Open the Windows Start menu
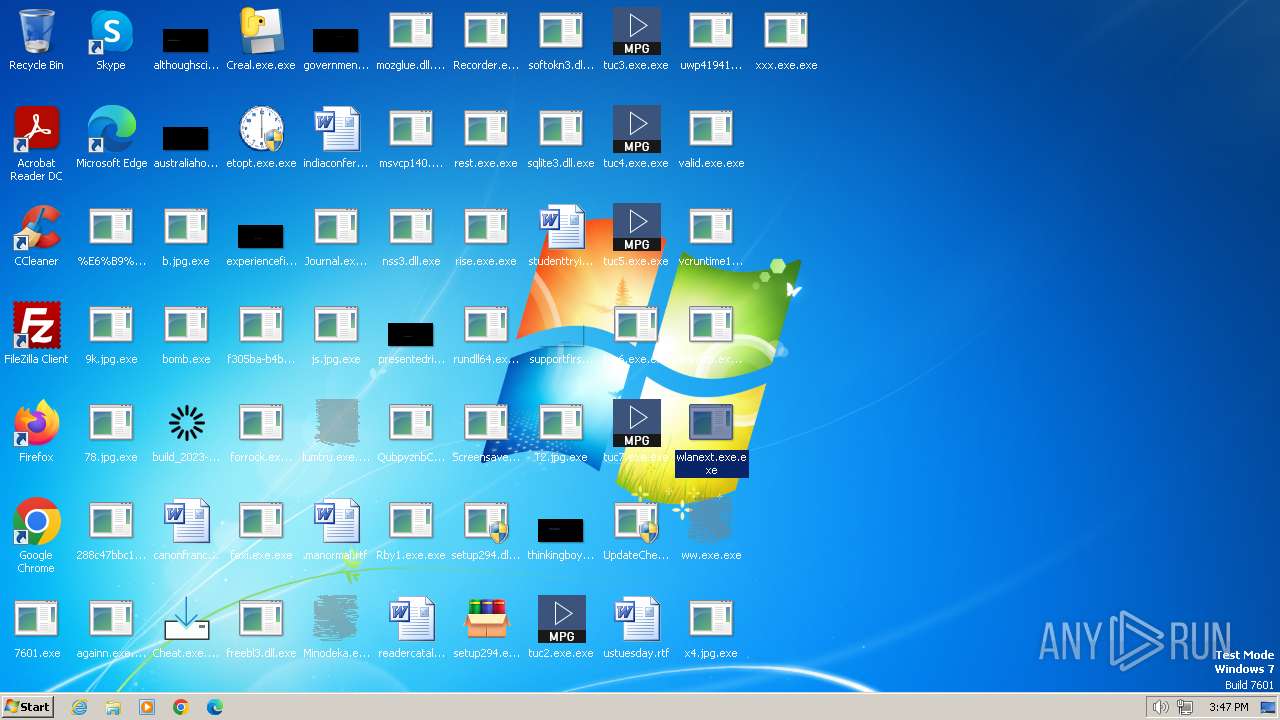 pyautogui.click(x=27, y=707)
